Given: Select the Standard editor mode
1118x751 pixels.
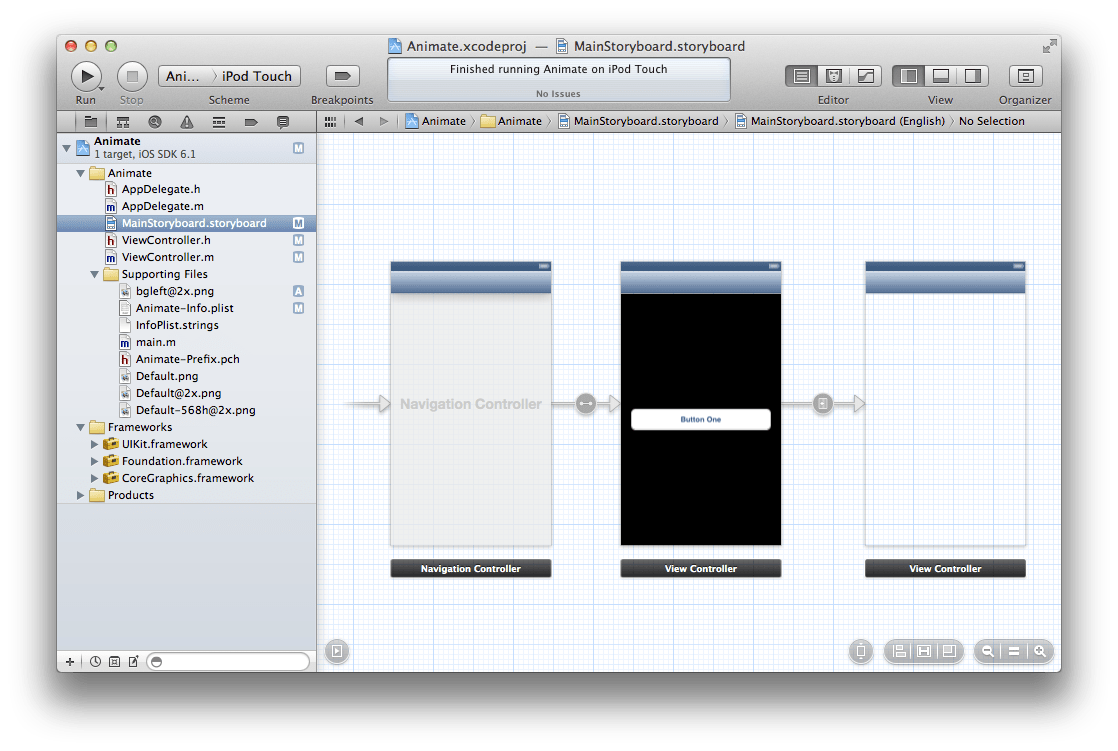Looking at the screenshot, I should pyautogui.click(x=801, y=76).
